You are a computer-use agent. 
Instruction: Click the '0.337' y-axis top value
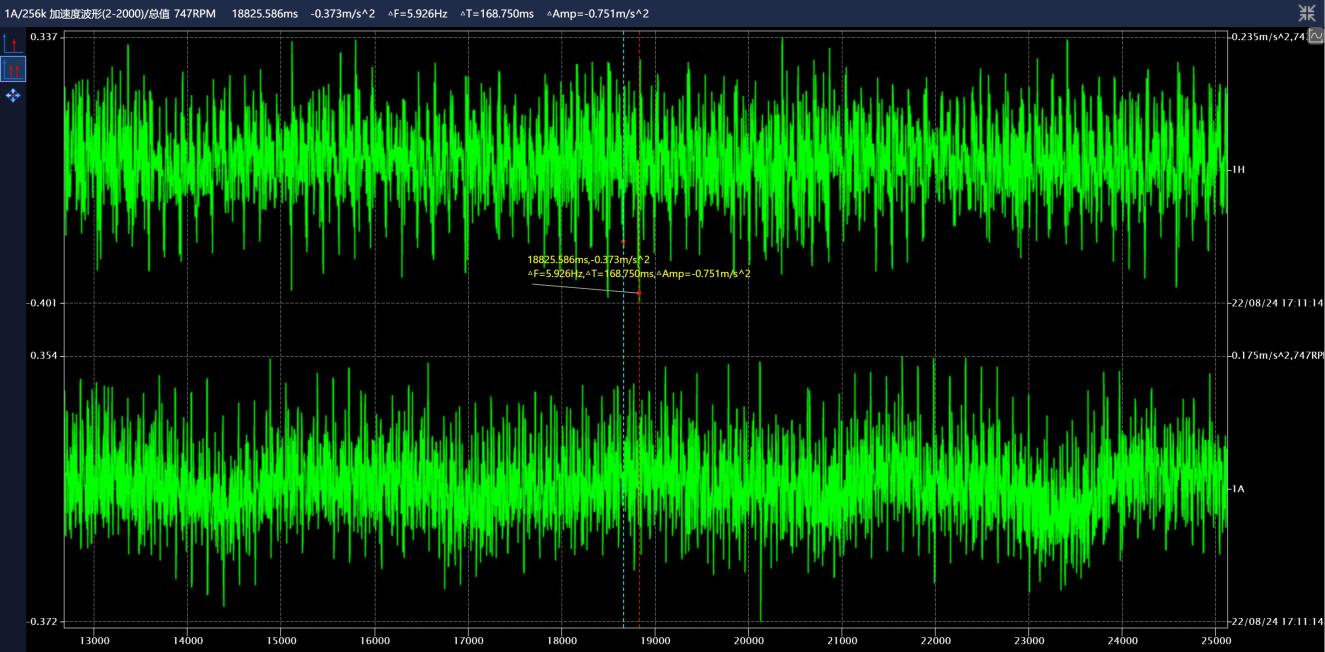click(x=44, y=36)
